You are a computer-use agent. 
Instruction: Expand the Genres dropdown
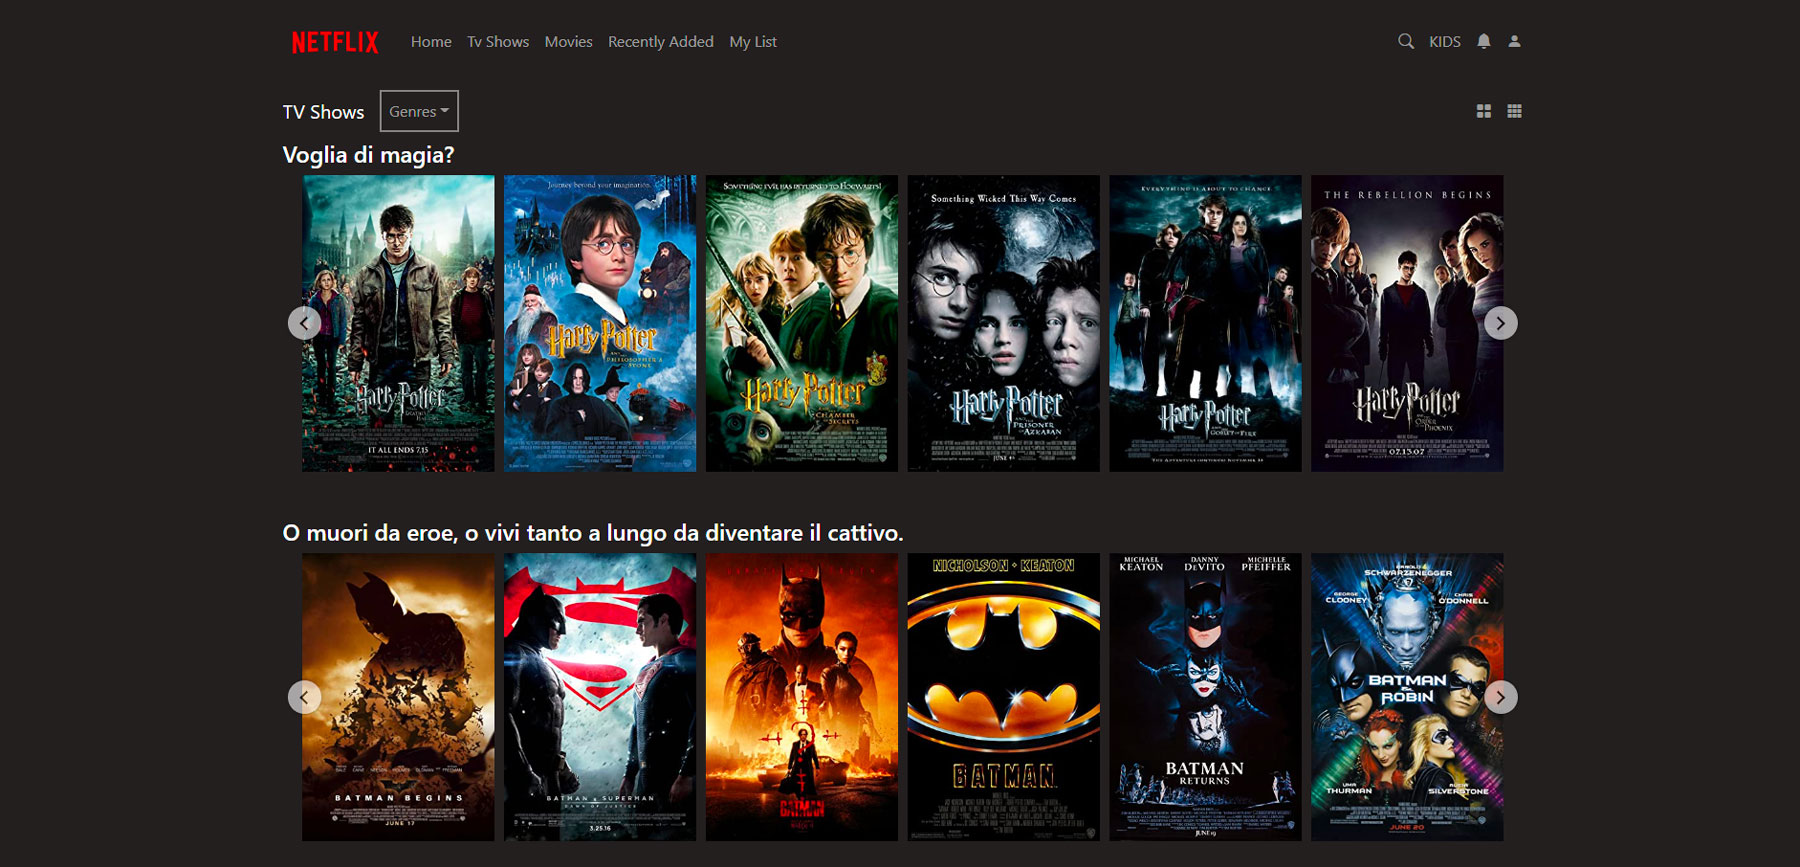point(419,111)
